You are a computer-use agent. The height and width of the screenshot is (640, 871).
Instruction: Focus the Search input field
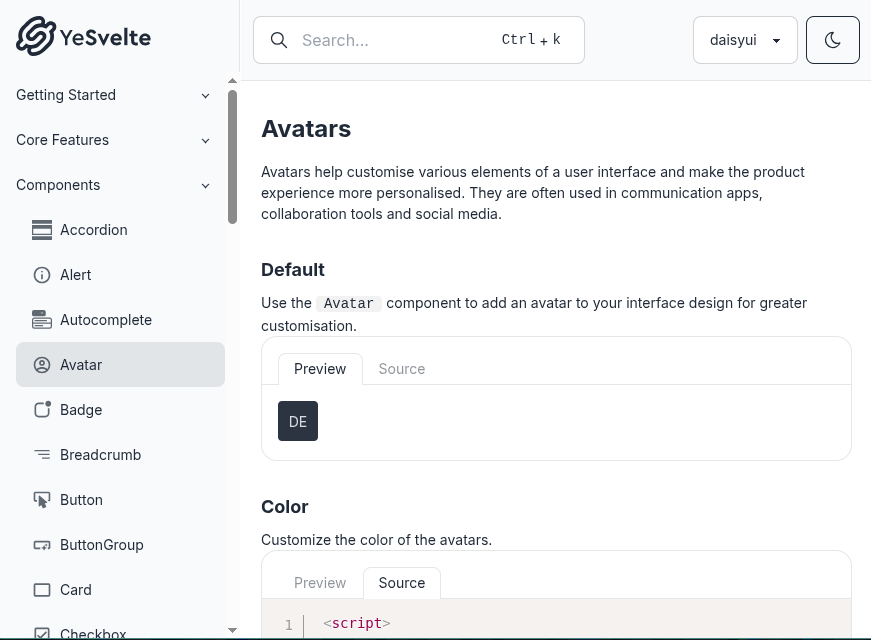click(419, 40)
